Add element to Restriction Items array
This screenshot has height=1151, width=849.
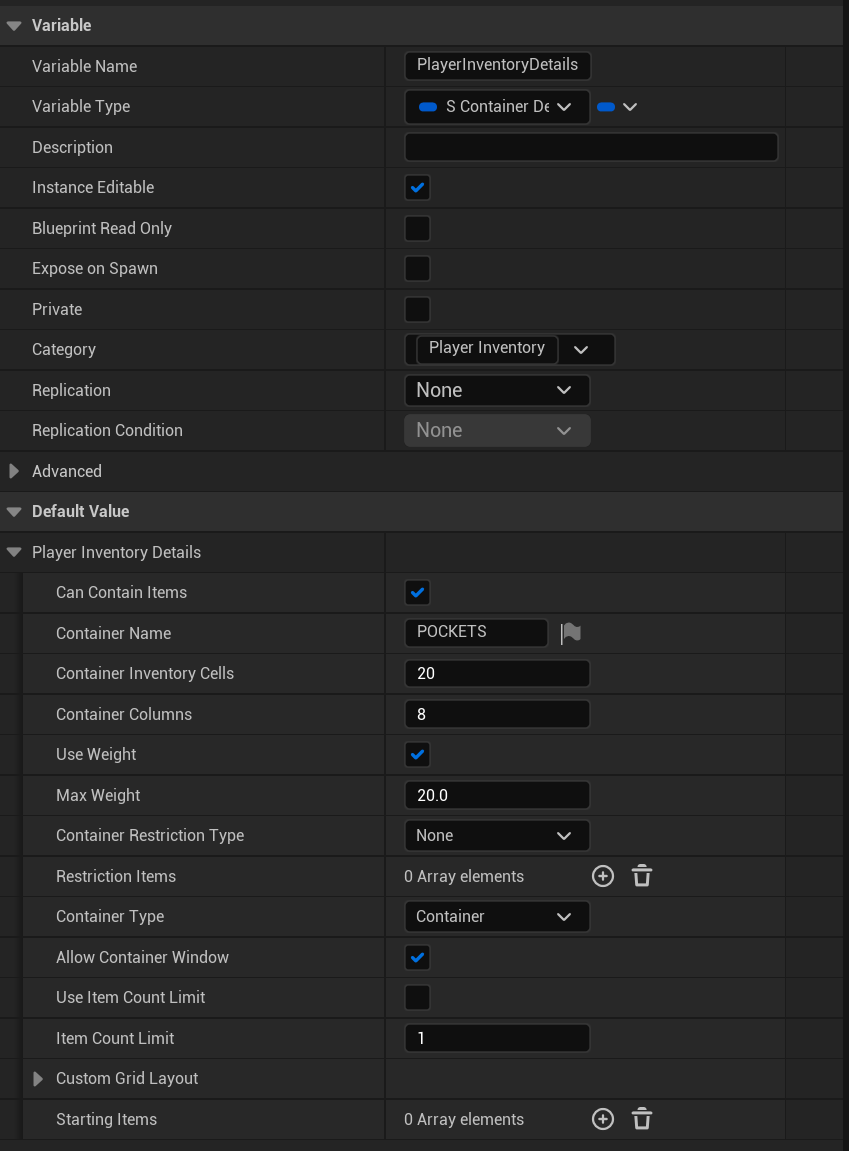[x=602, y=876]
